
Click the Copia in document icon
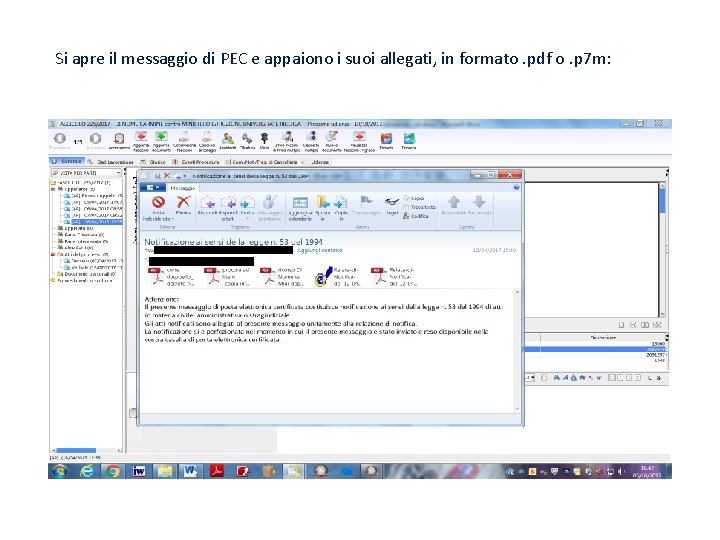(341, 202)
